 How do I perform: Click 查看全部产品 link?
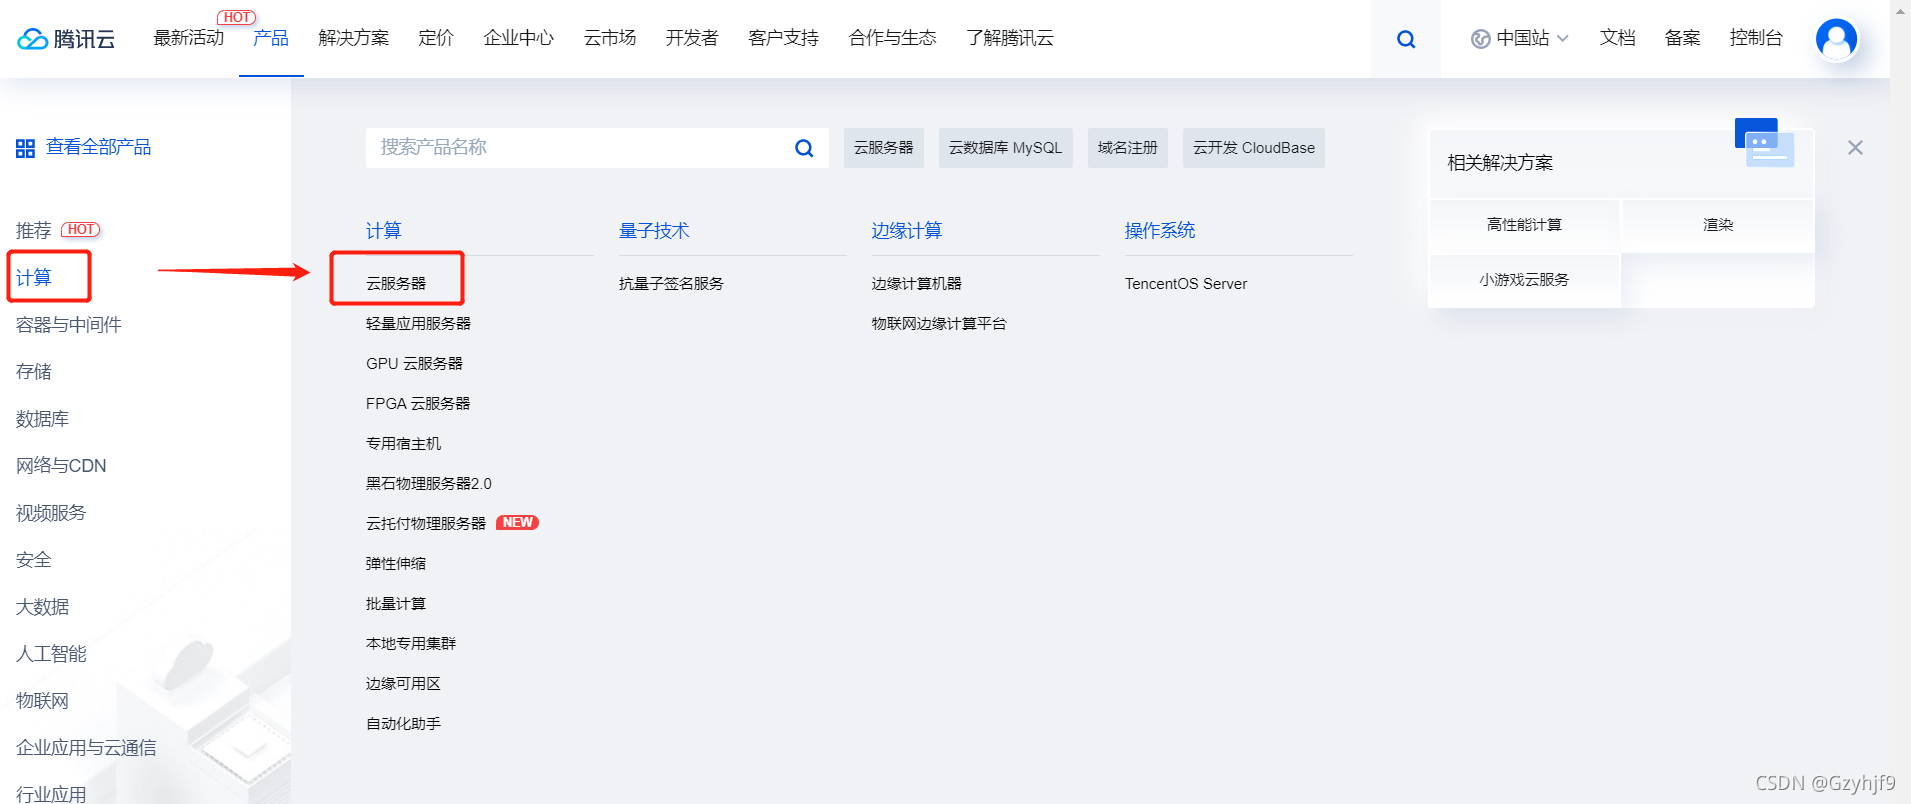(98, 147)
